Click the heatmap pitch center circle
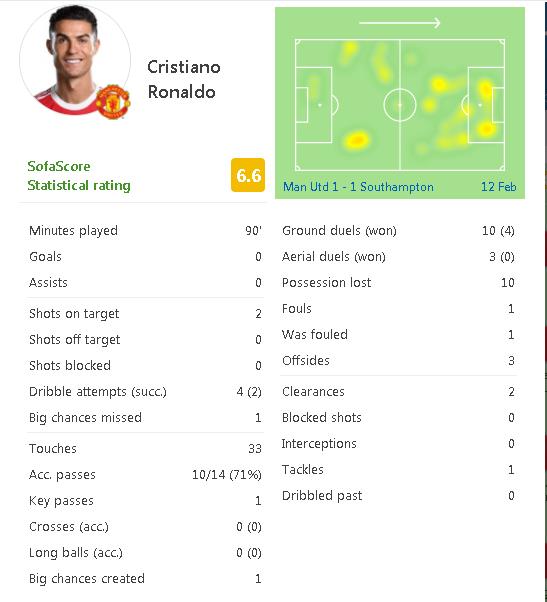Screen dimensions: 547x602 [400, 105]
